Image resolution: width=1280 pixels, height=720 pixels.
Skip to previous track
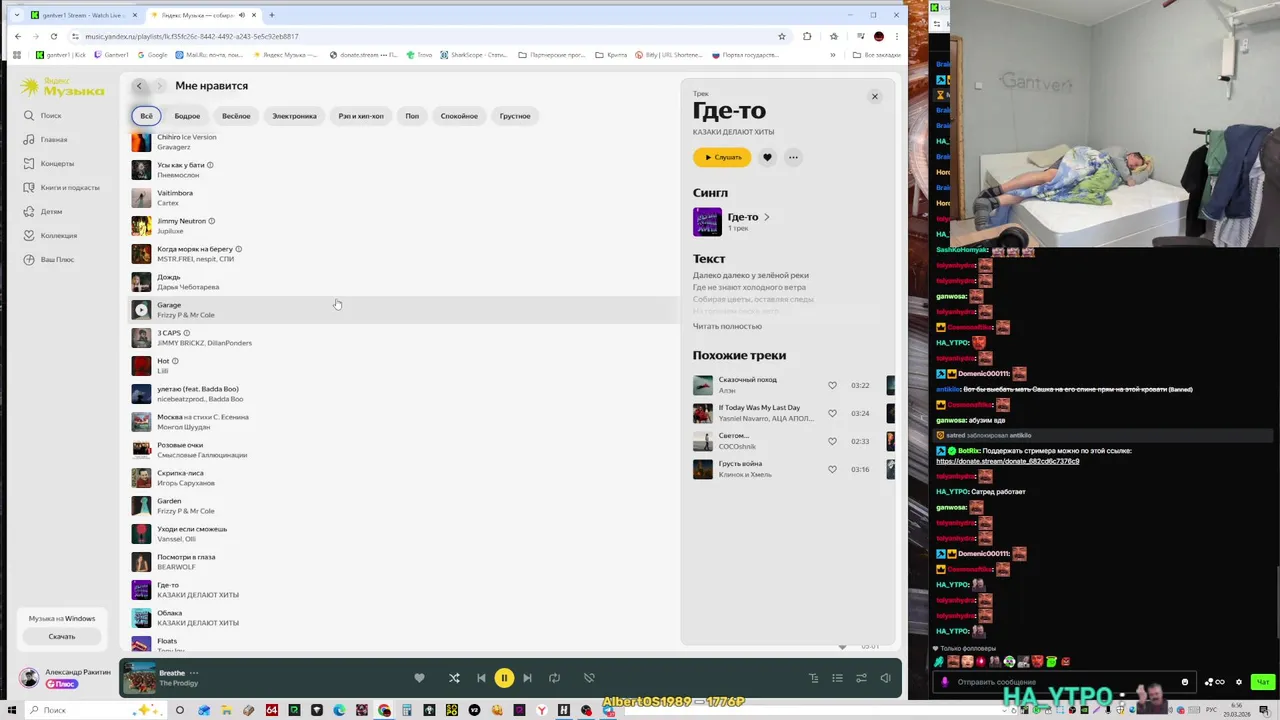click(x=481, y=678)
